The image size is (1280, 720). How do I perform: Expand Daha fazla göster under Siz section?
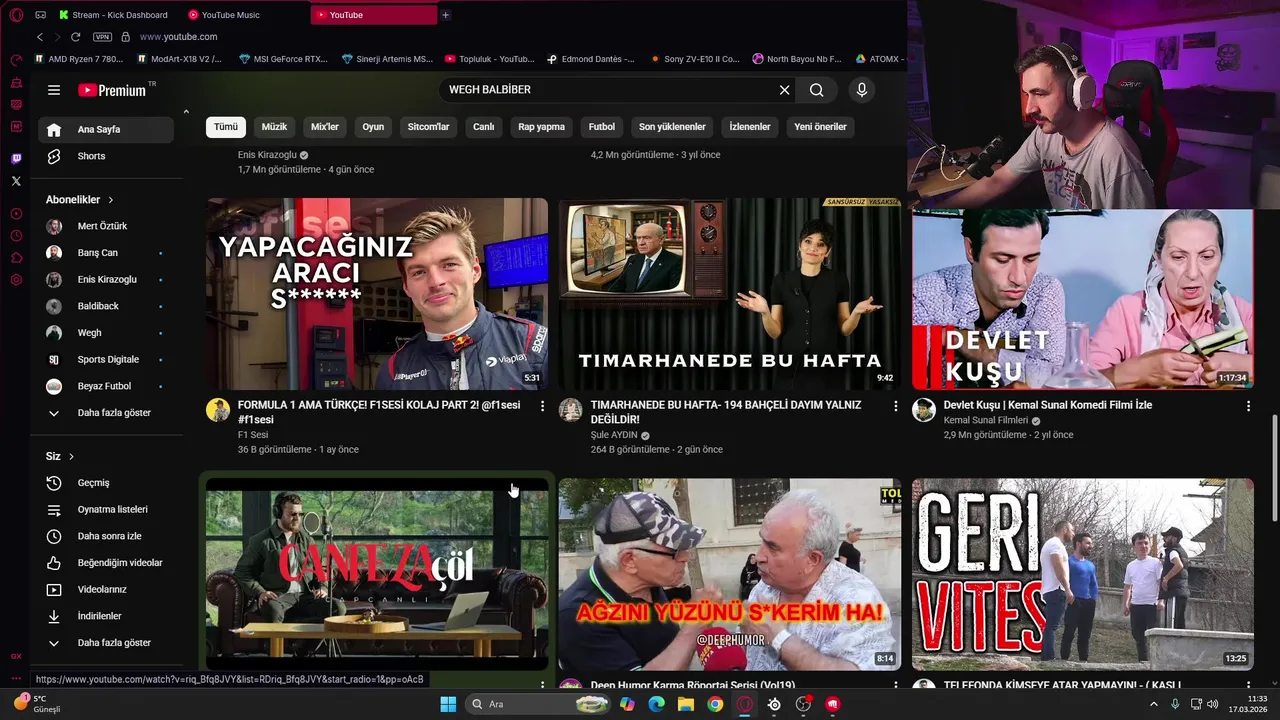106,643
